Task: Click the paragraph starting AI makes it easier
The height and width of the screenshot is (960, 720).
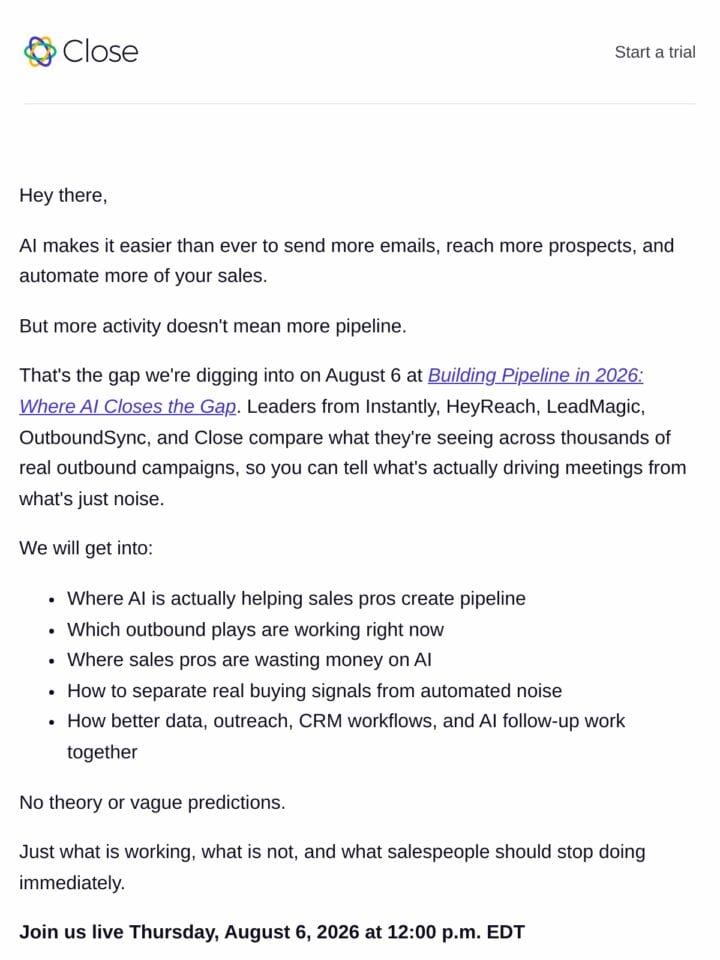Action: click(347, 261)
